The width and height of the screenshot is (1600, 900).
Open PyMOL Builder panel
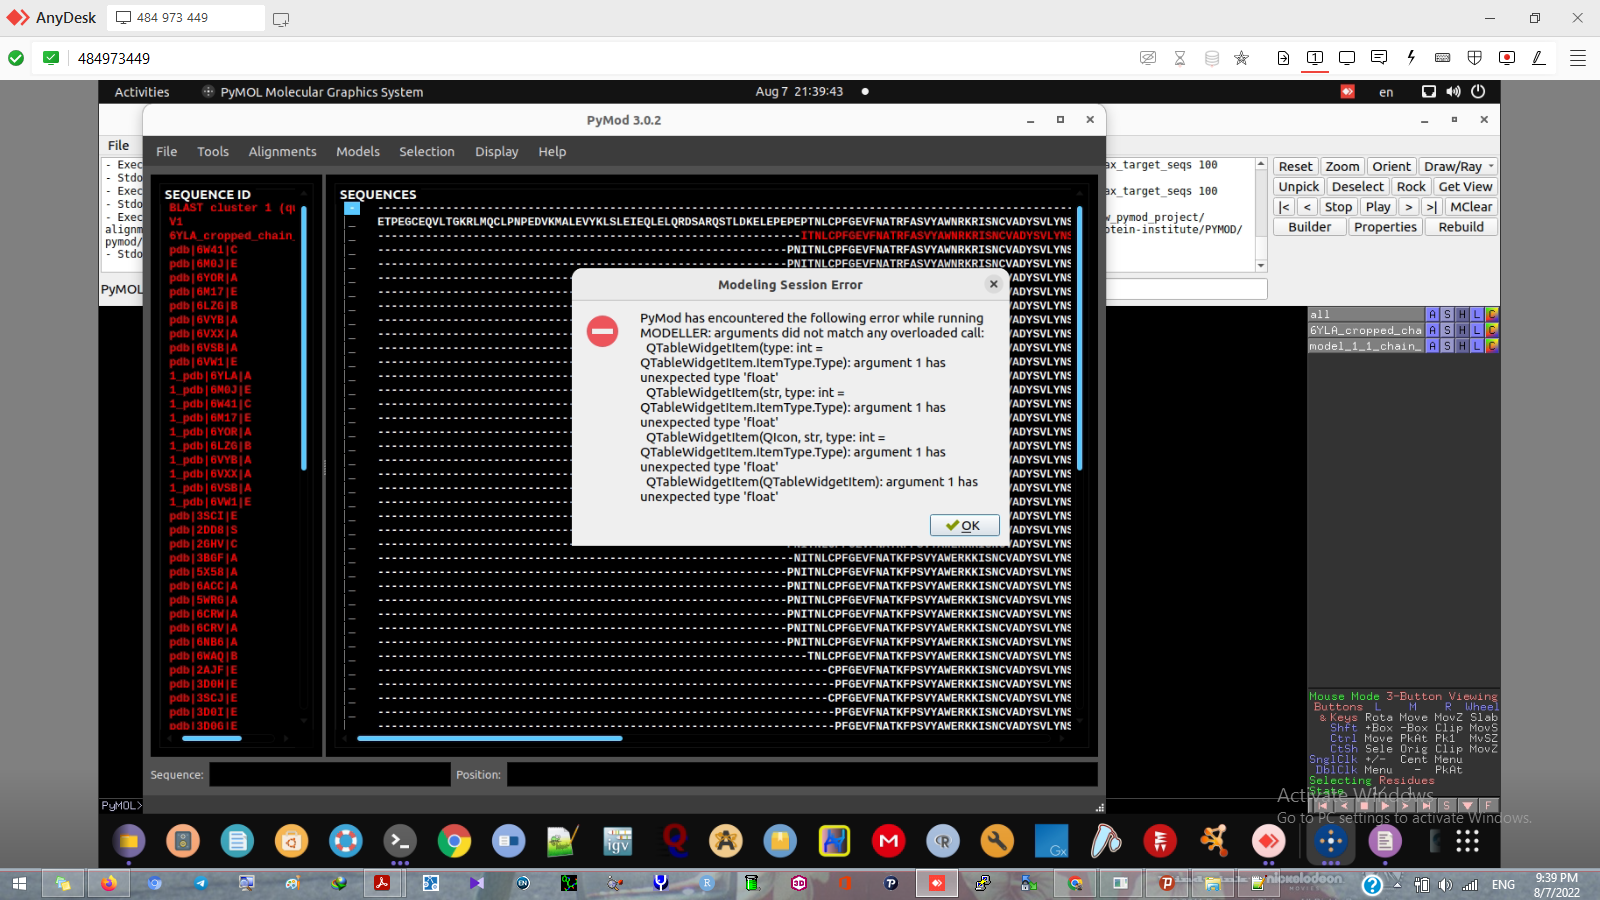[1310, 226]
